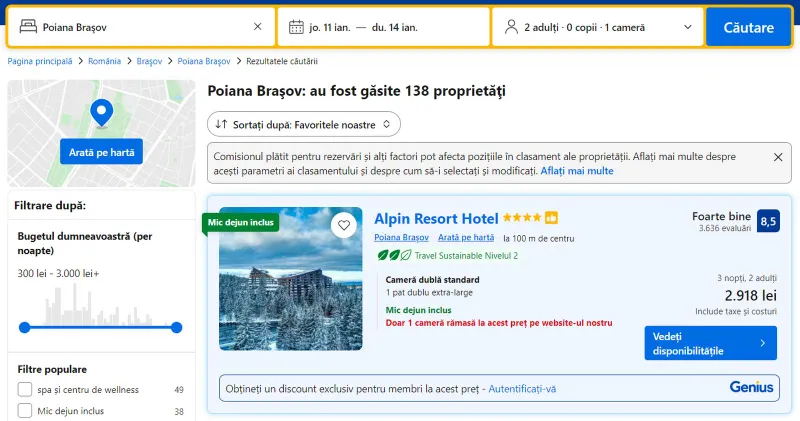Click the yellow thumbs-up preferred badge
Screen dimensions: 800x421
(551, 218)
